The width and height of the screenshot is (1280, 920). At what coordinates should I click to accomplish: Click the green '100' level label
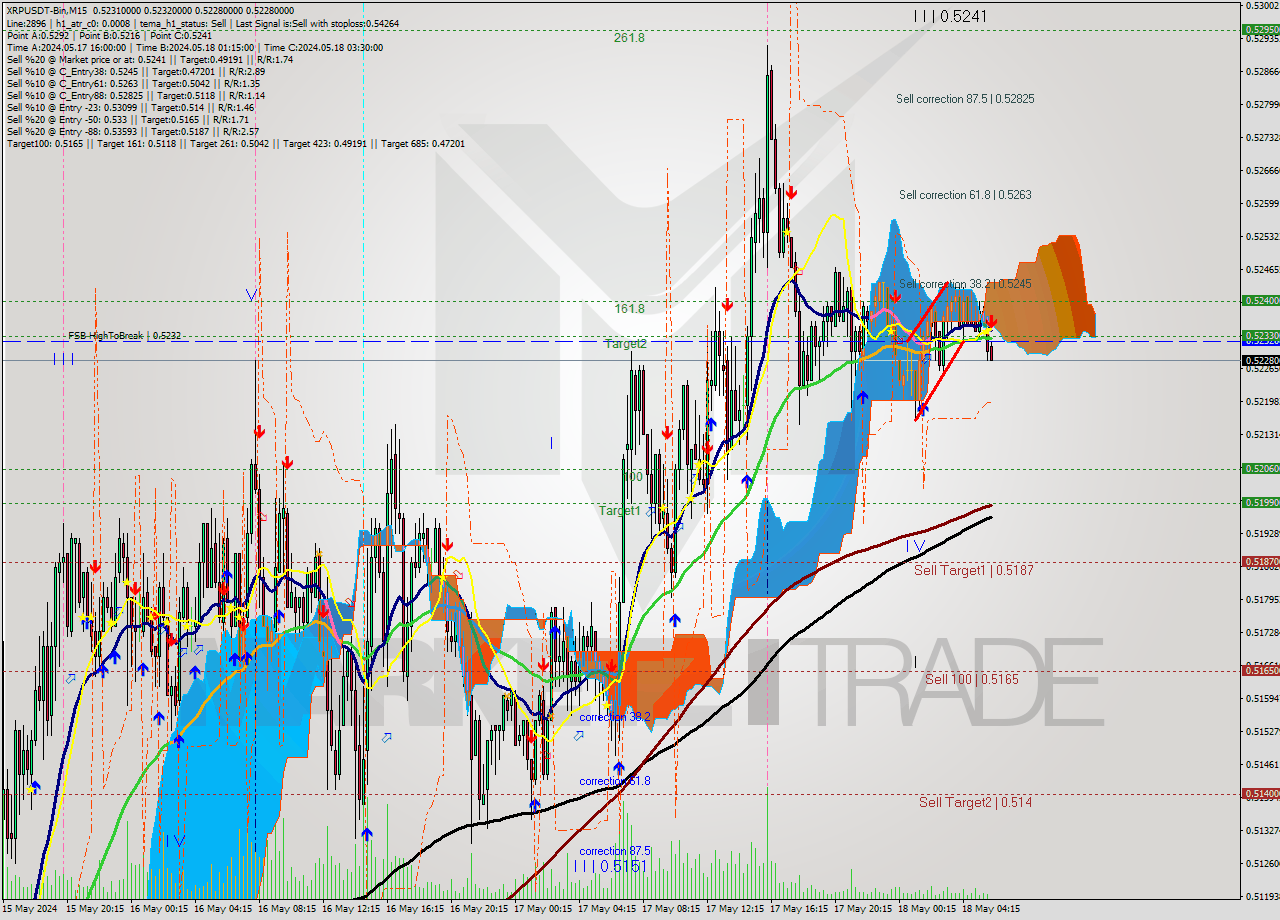pos(633,477)
